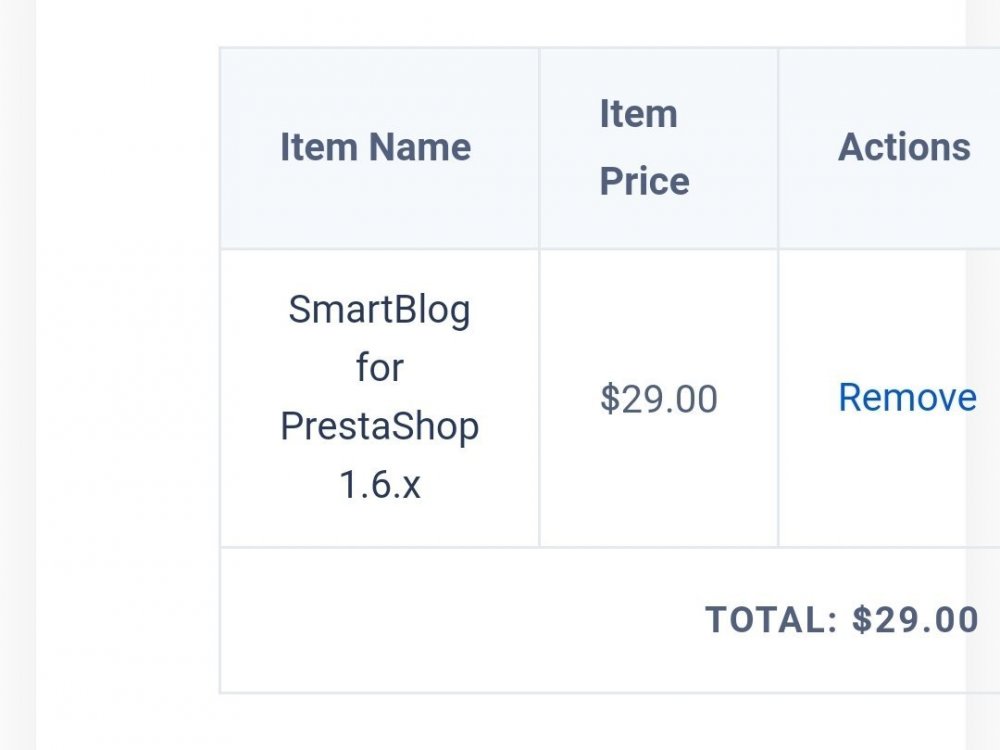Click the word "Price" in the header
1000x750 pixels.
tap(644, 181)
